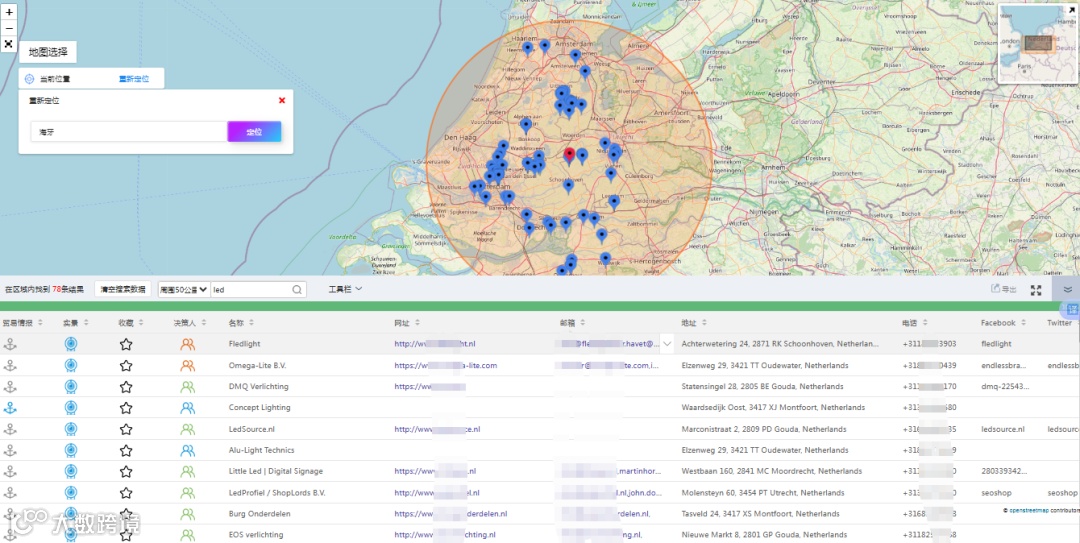Expand the table to fullscreen
The height and width of the screenshot is (543, 1080).
[1036, 290]
